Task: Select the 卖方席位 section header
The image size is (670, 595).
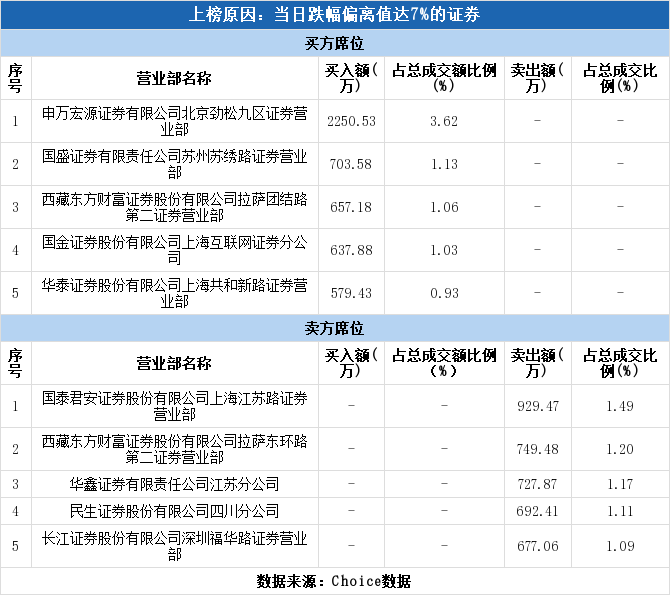Action: (x=334, y=328)
